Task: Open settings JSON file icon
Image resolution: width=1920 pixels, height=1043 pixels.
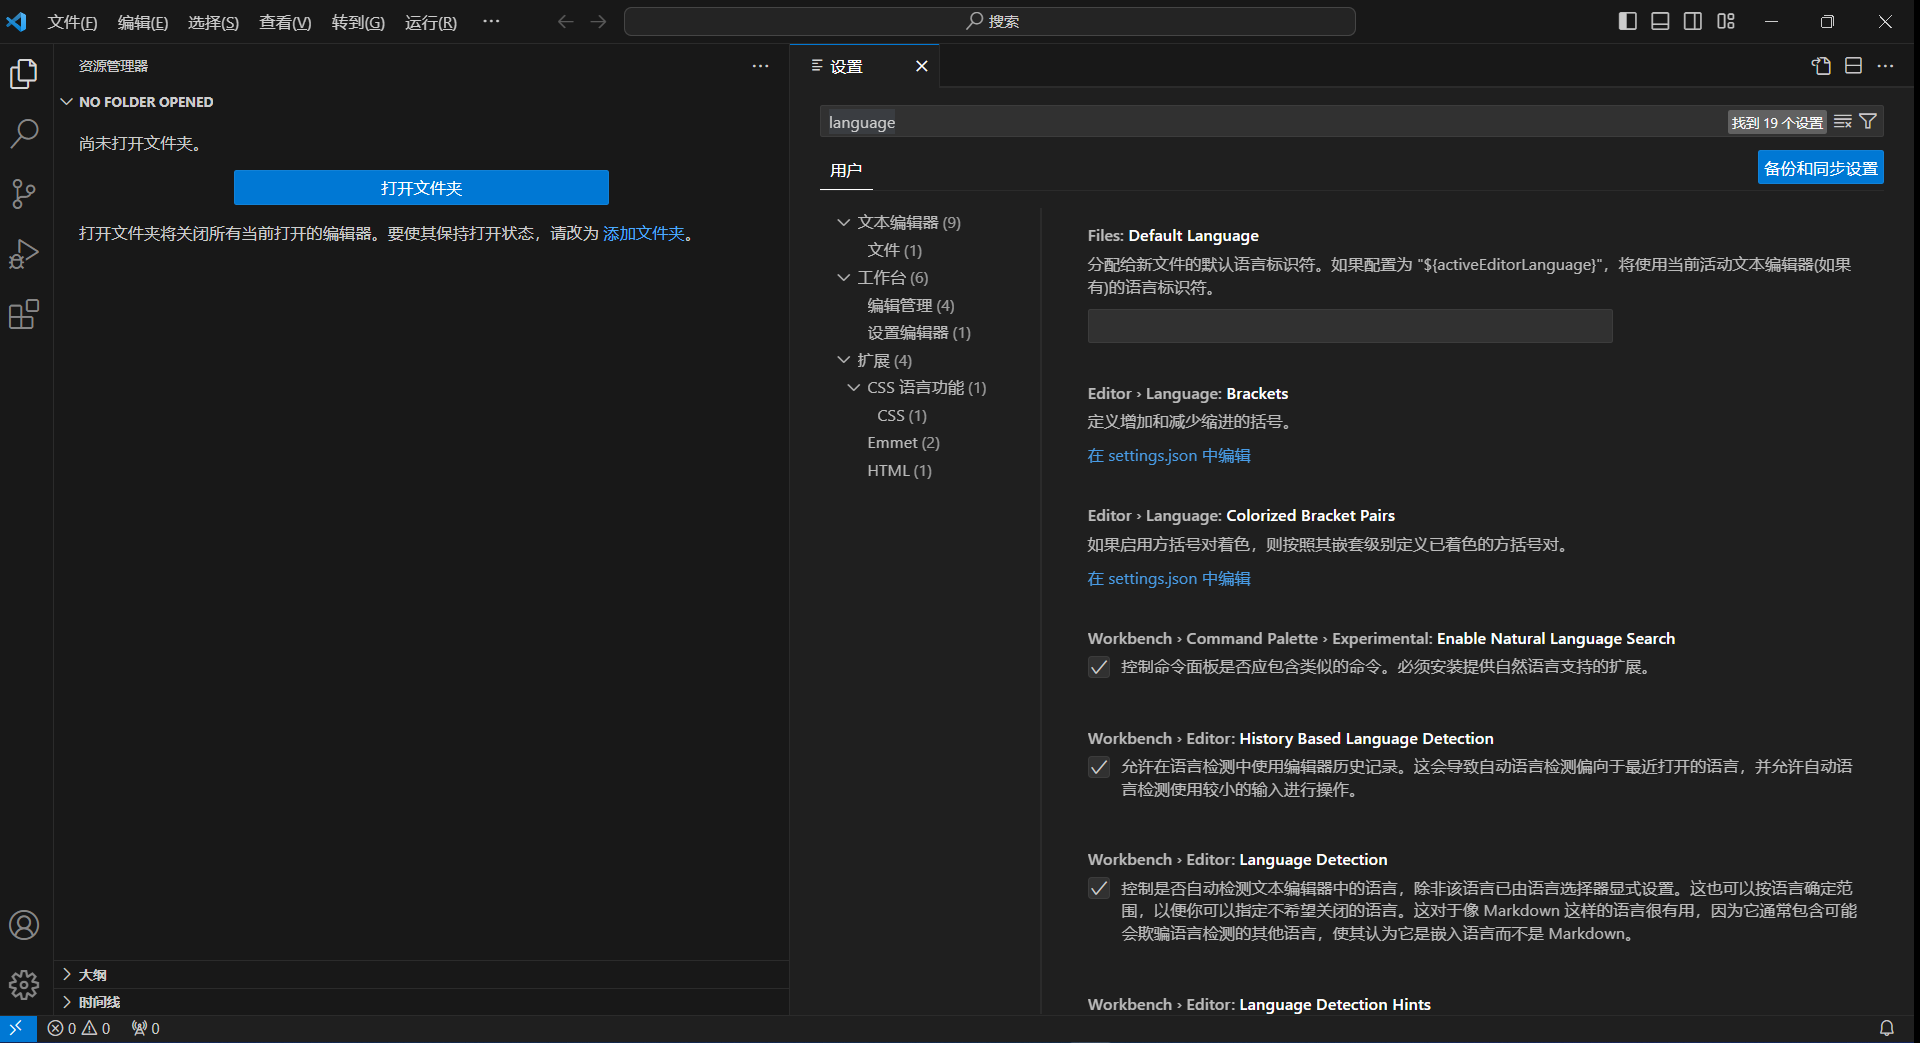Action: (1821, 66)
